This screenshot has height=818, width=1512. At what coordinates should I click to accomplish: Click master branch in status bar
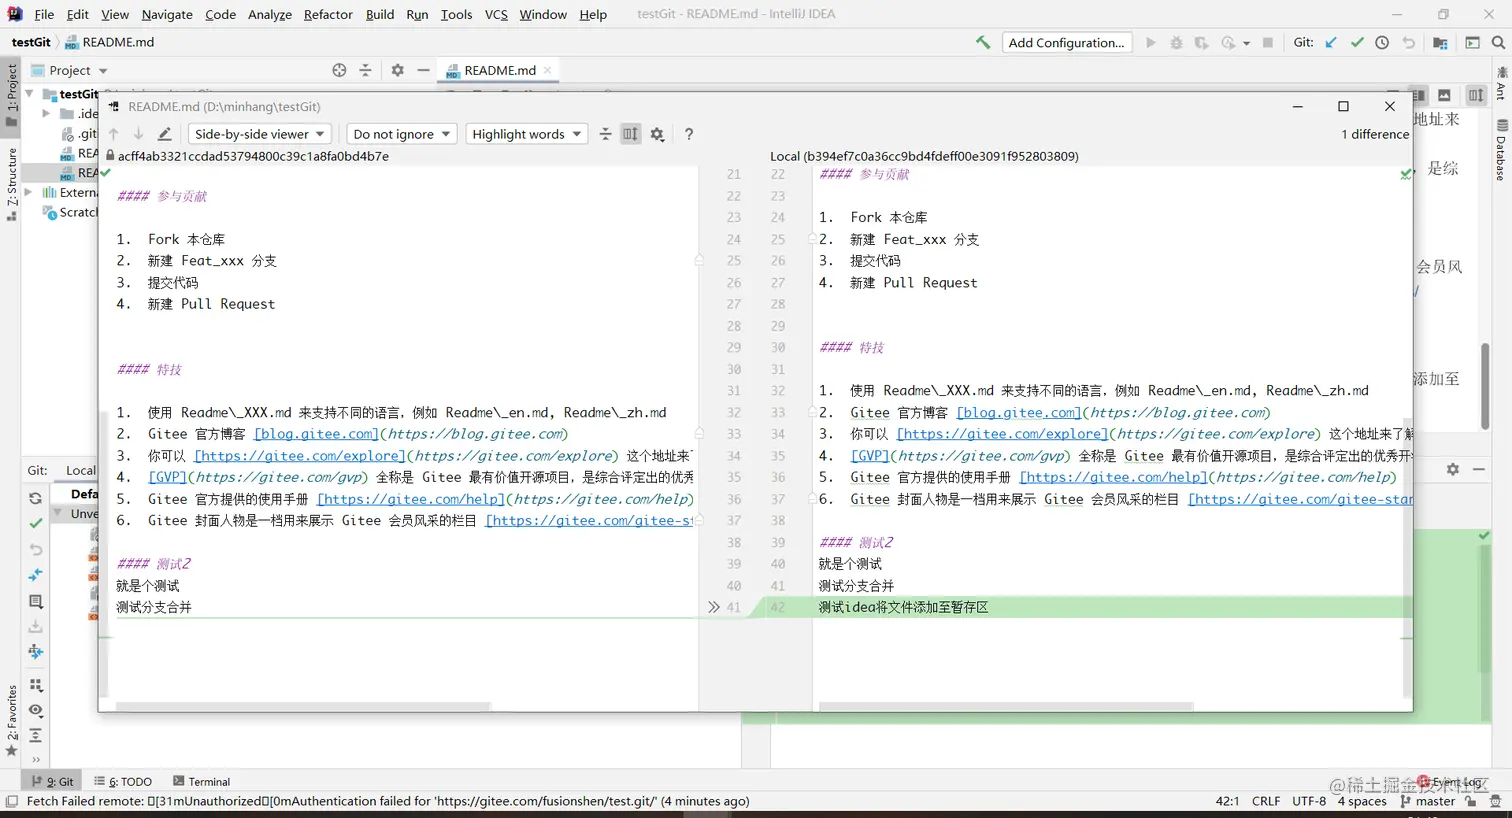point(1428,801)
